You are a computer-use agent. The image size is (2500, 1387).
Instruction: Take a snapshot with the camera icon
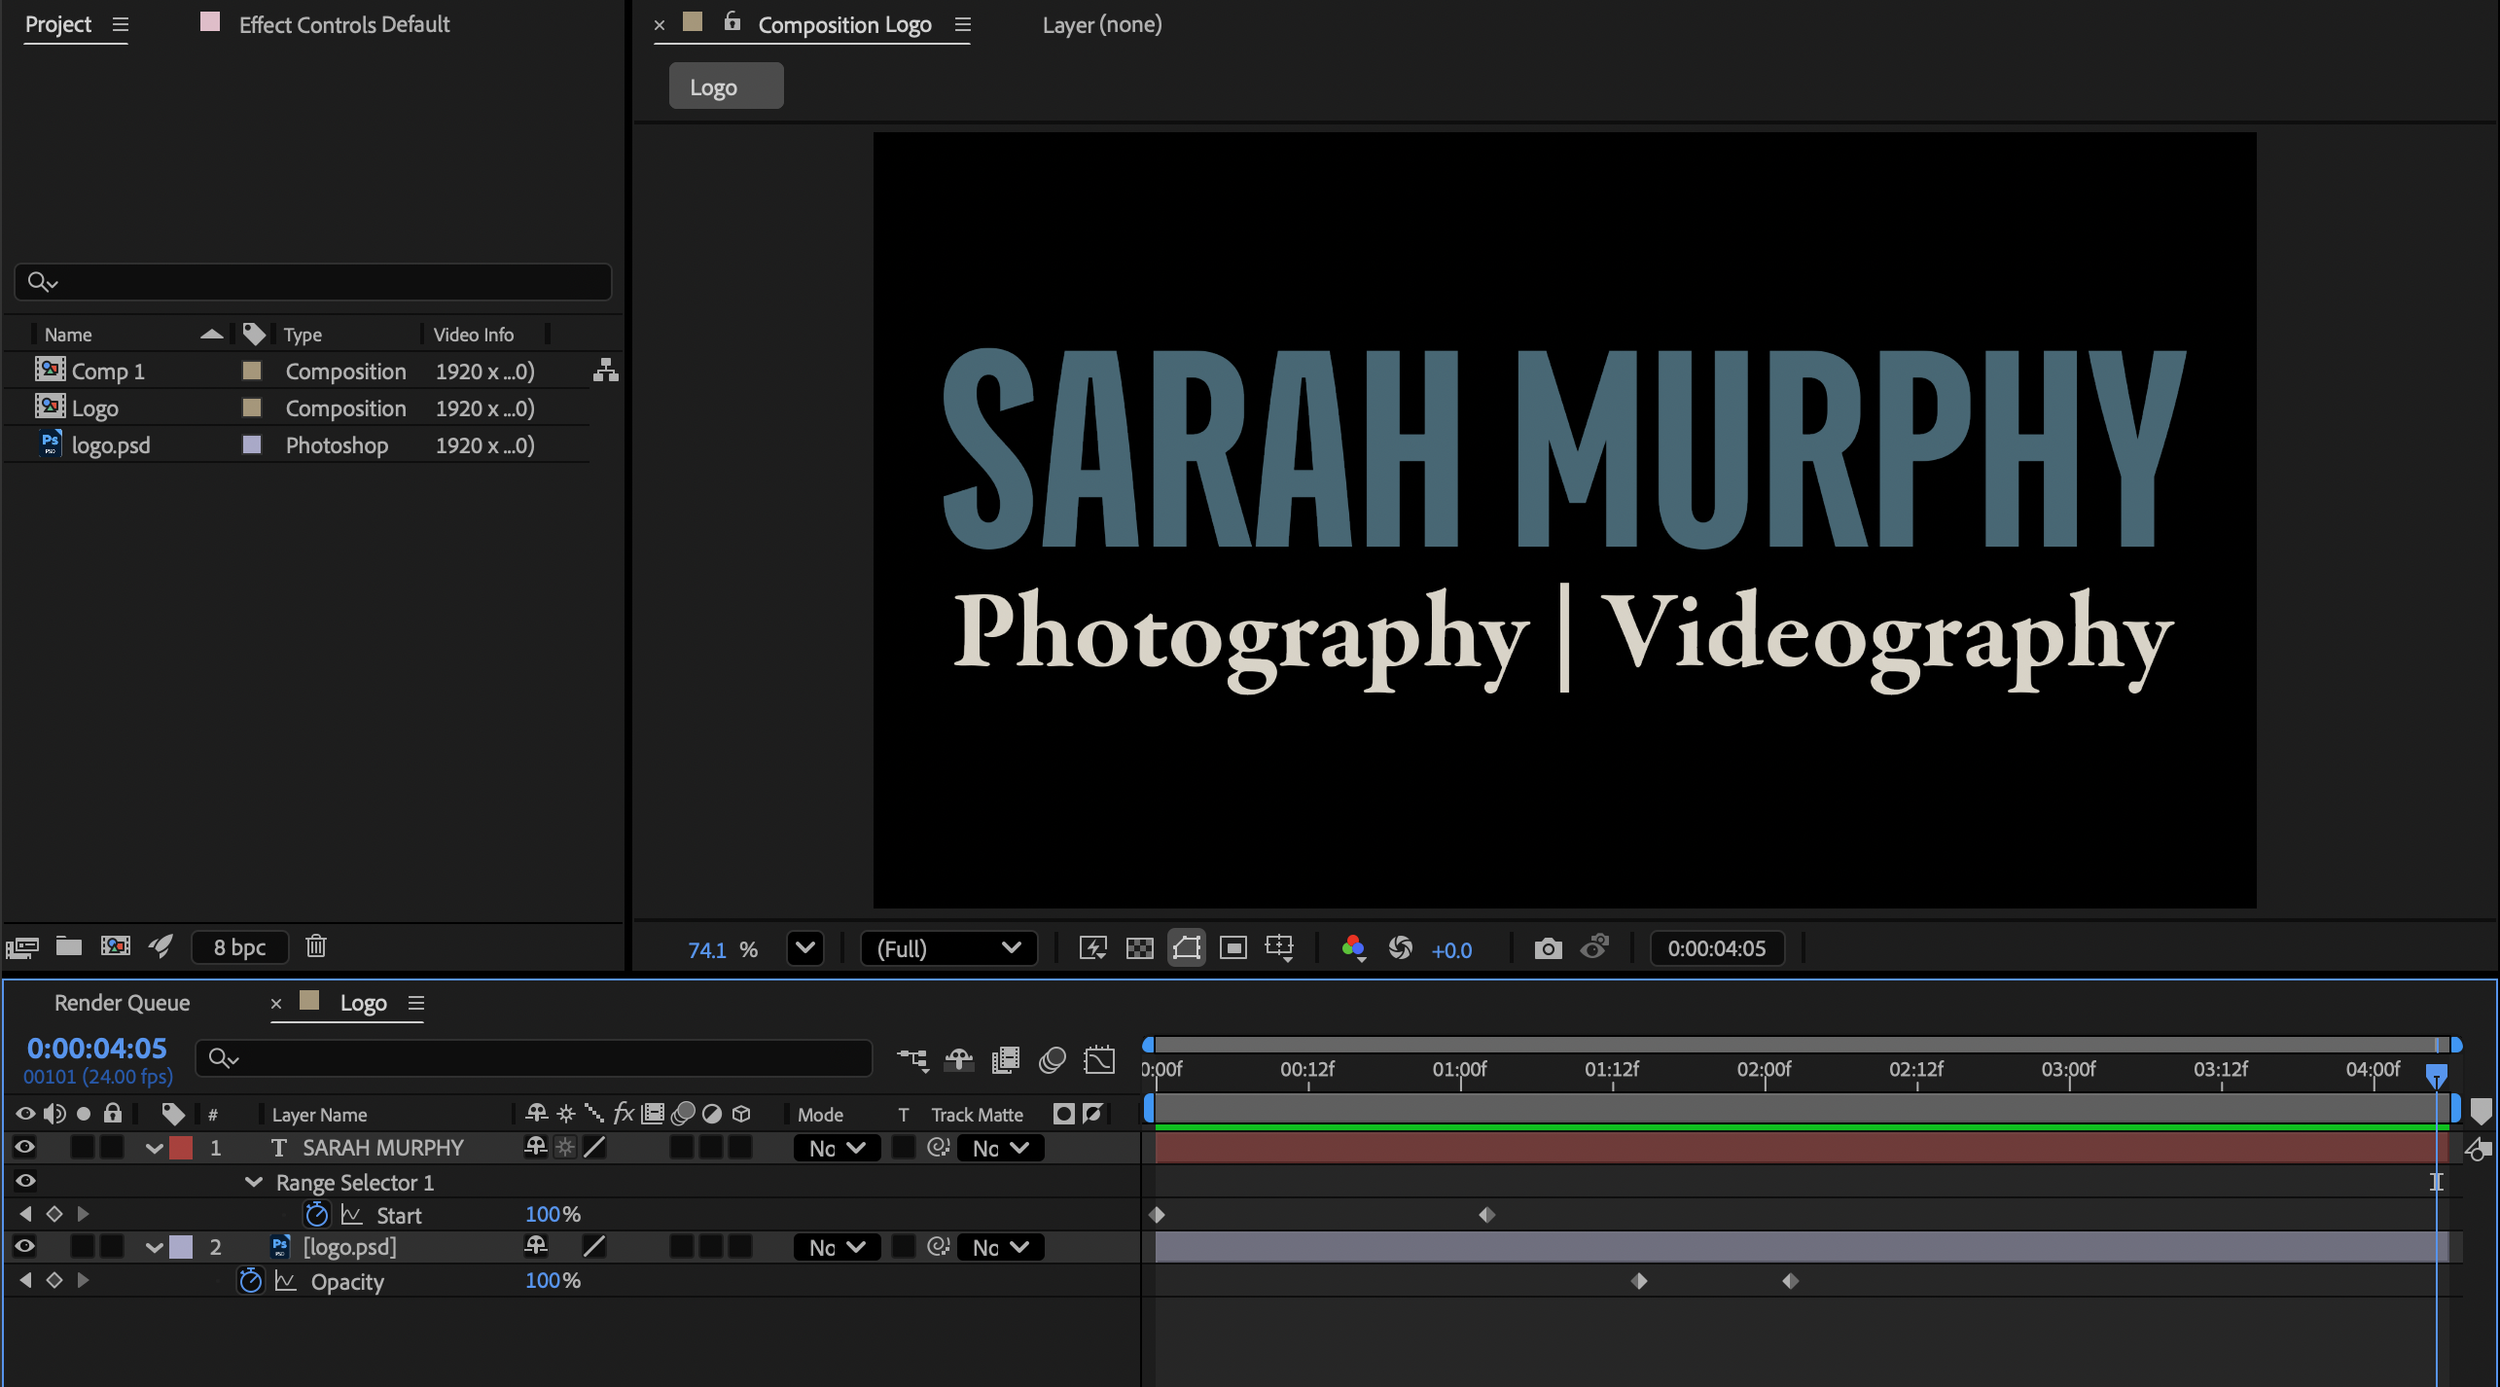[x=1547, y=948]
